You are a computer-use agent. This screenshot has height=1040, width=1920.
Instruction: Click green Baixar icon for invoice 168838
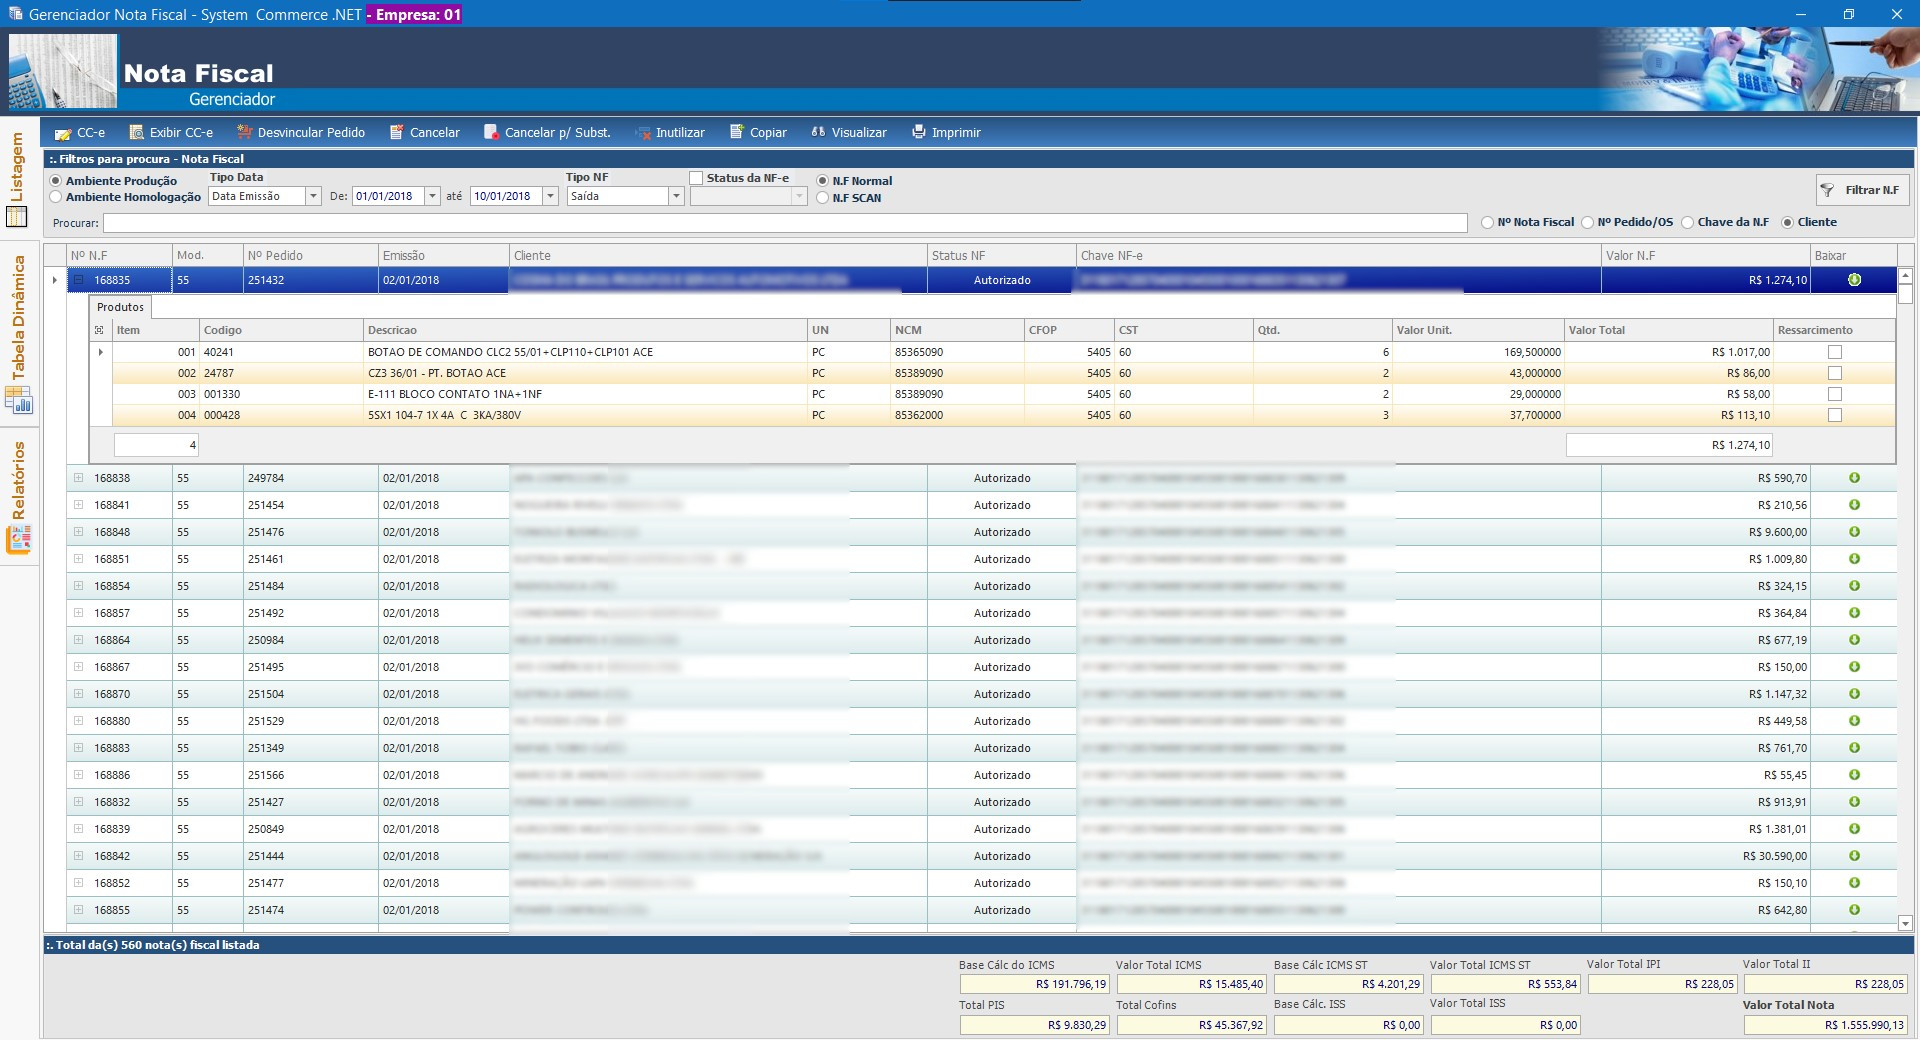(1854, 478)
